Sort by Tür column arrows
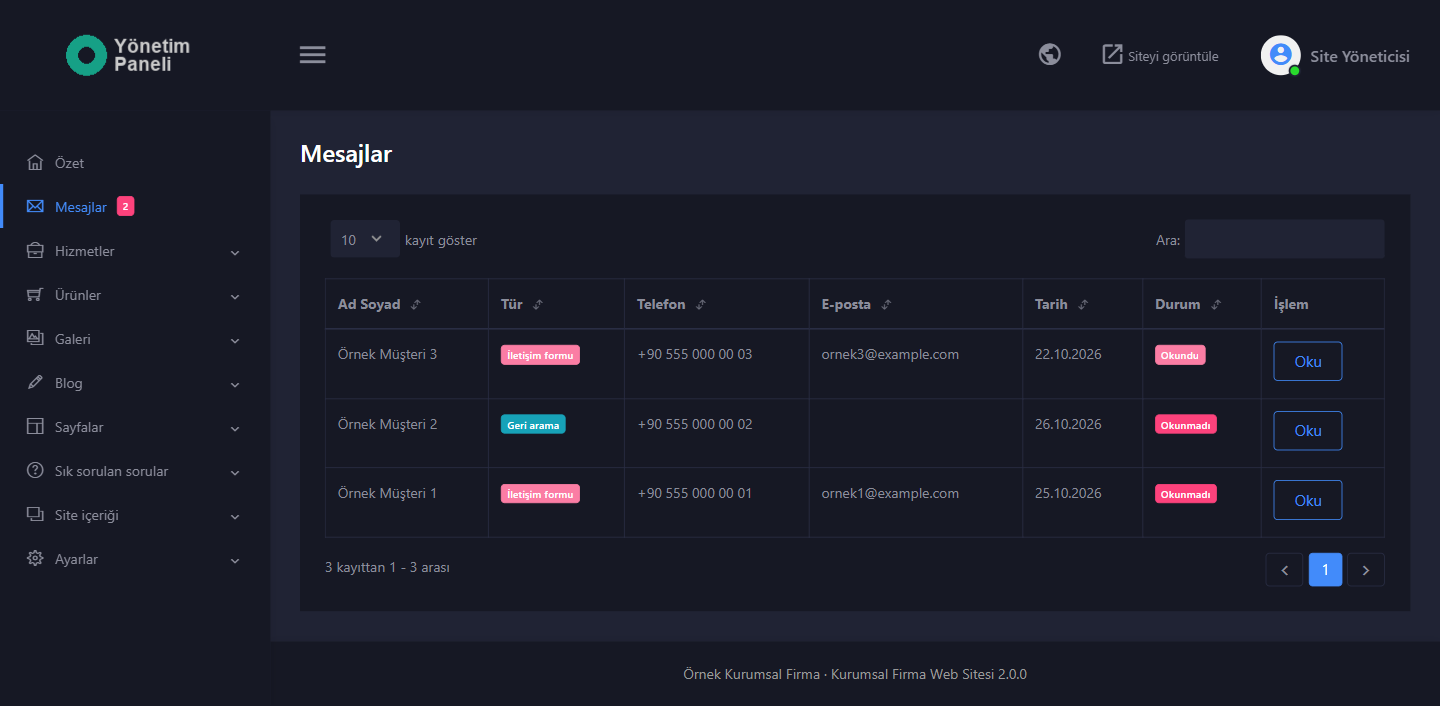Image resolution: width=1440 pixels, height=706 pixels. pos(538,305)
